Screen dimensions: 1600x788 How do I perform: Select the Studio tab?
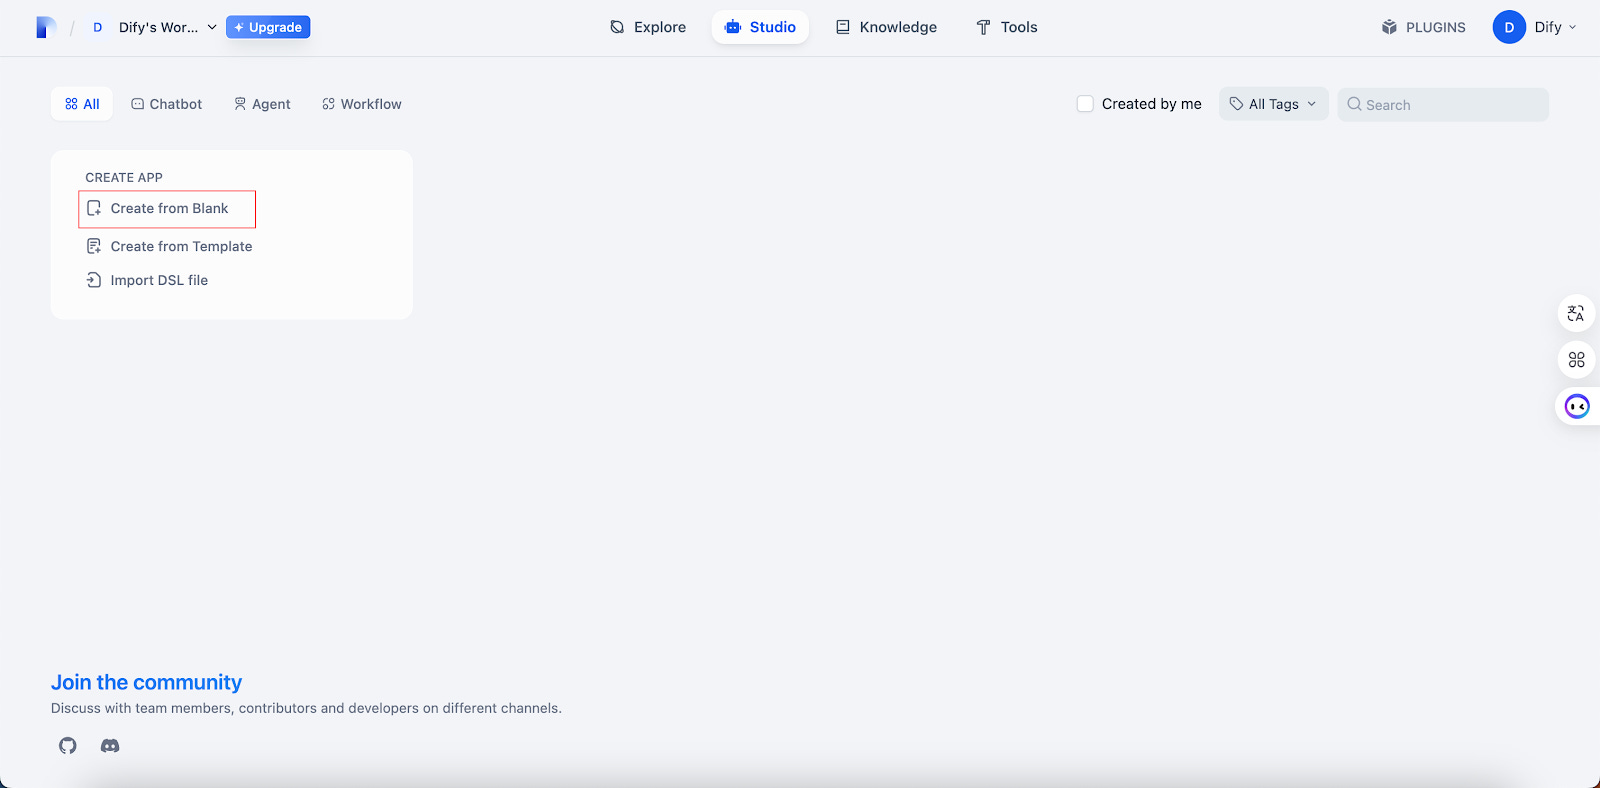[x=760, y=27]
